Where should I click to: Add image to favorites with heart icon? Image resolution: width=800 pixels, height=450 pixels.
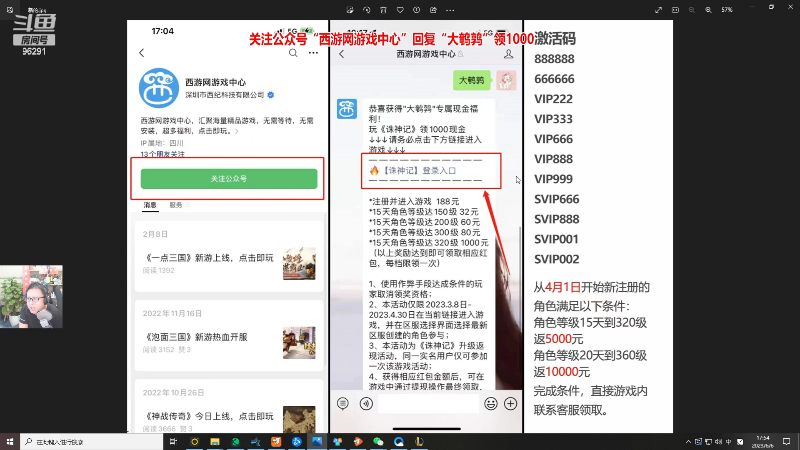click(400, 10)
